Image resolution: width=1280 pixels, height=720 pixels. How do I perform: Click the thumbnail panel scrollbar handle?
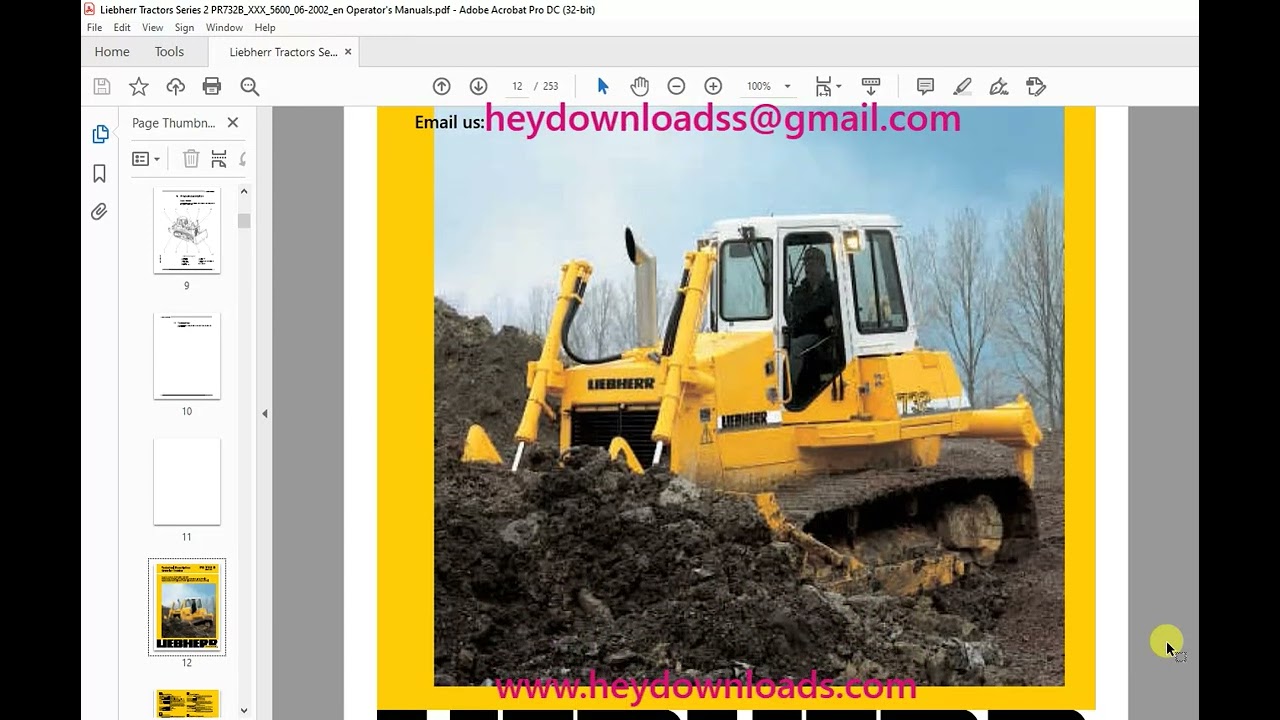tap(244, 221)
